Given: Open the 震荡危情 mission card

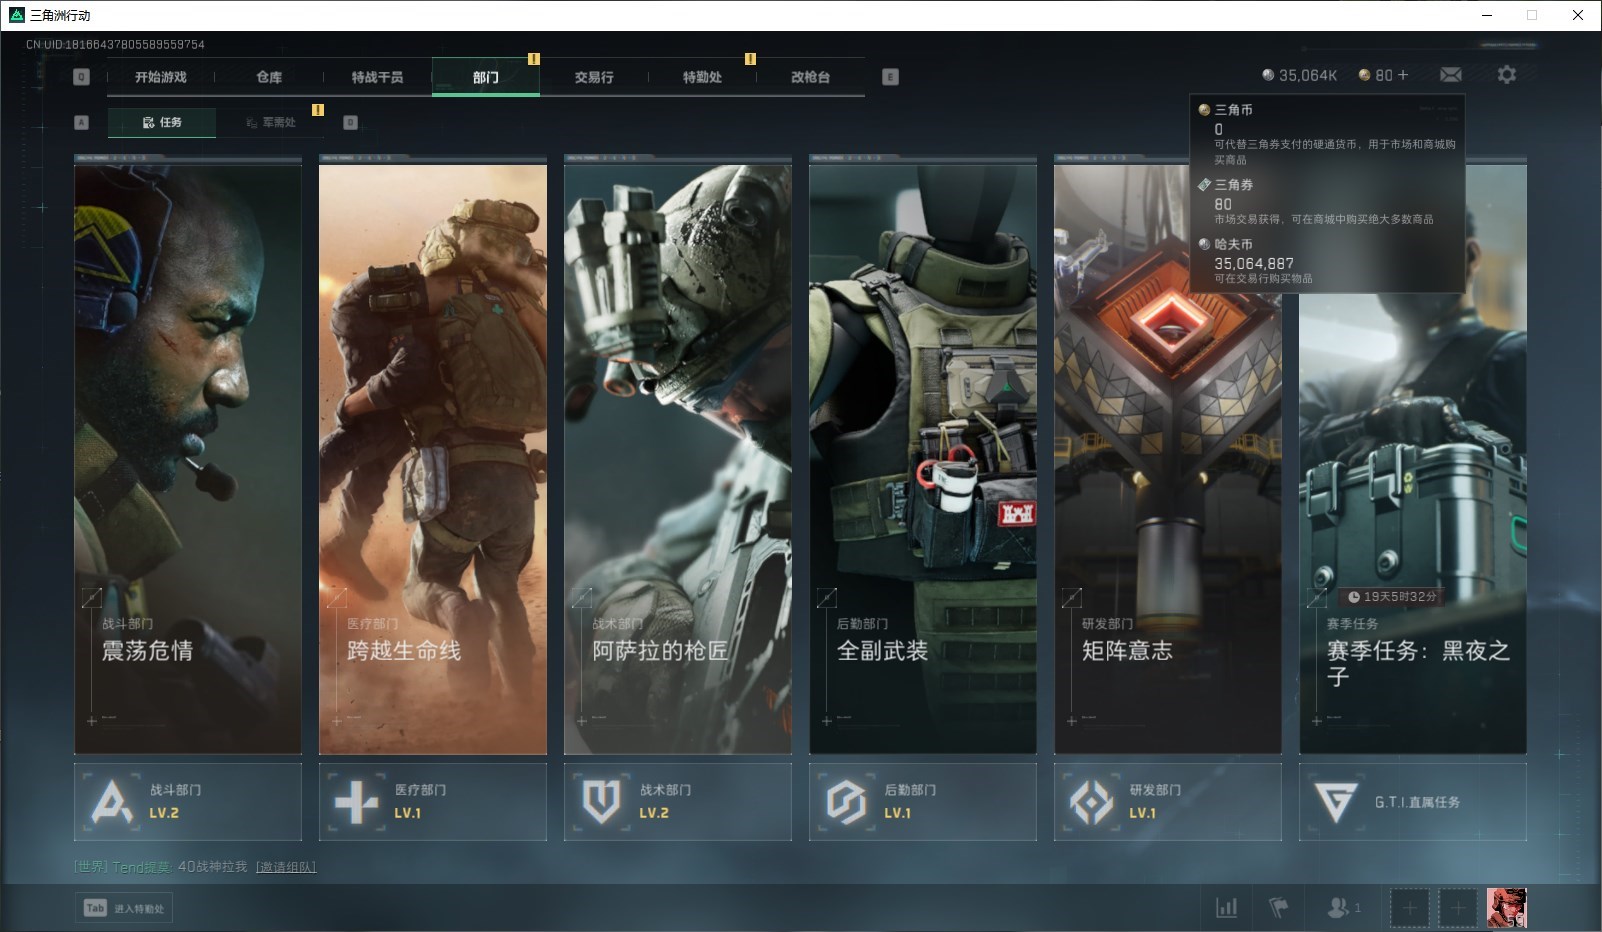Looking at the screenshot, I should 188,459.
